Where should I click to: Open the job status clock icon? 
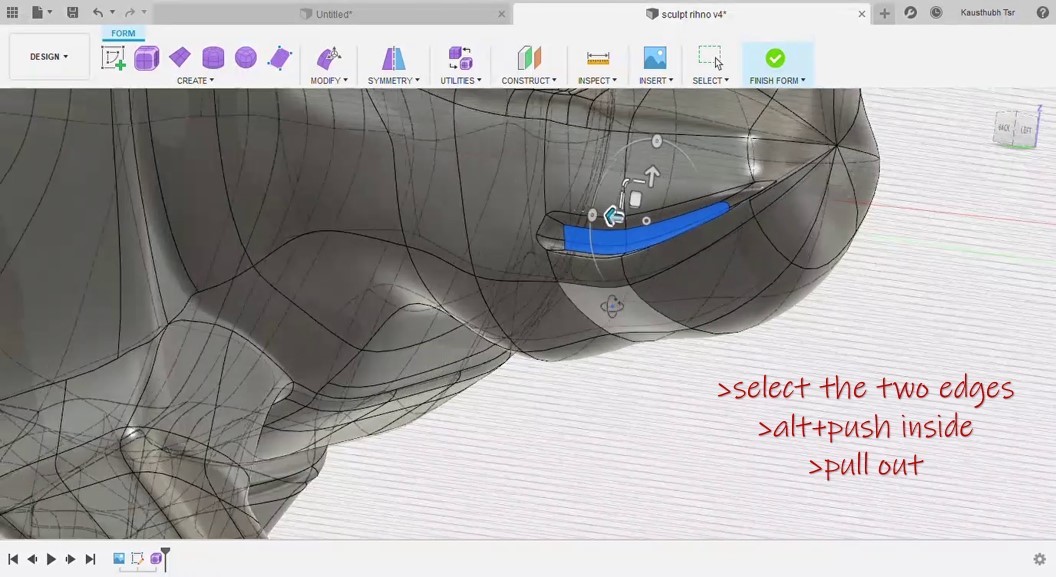point(936,13)
